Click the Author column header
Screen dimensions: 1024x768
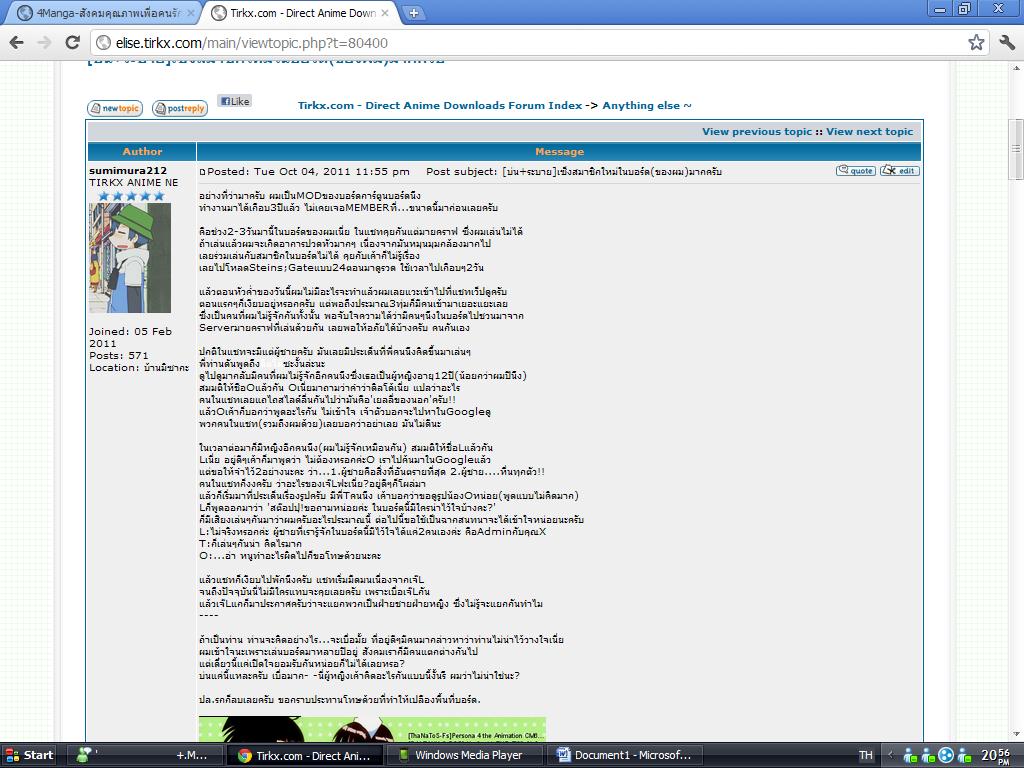click(x=142, y=152)
